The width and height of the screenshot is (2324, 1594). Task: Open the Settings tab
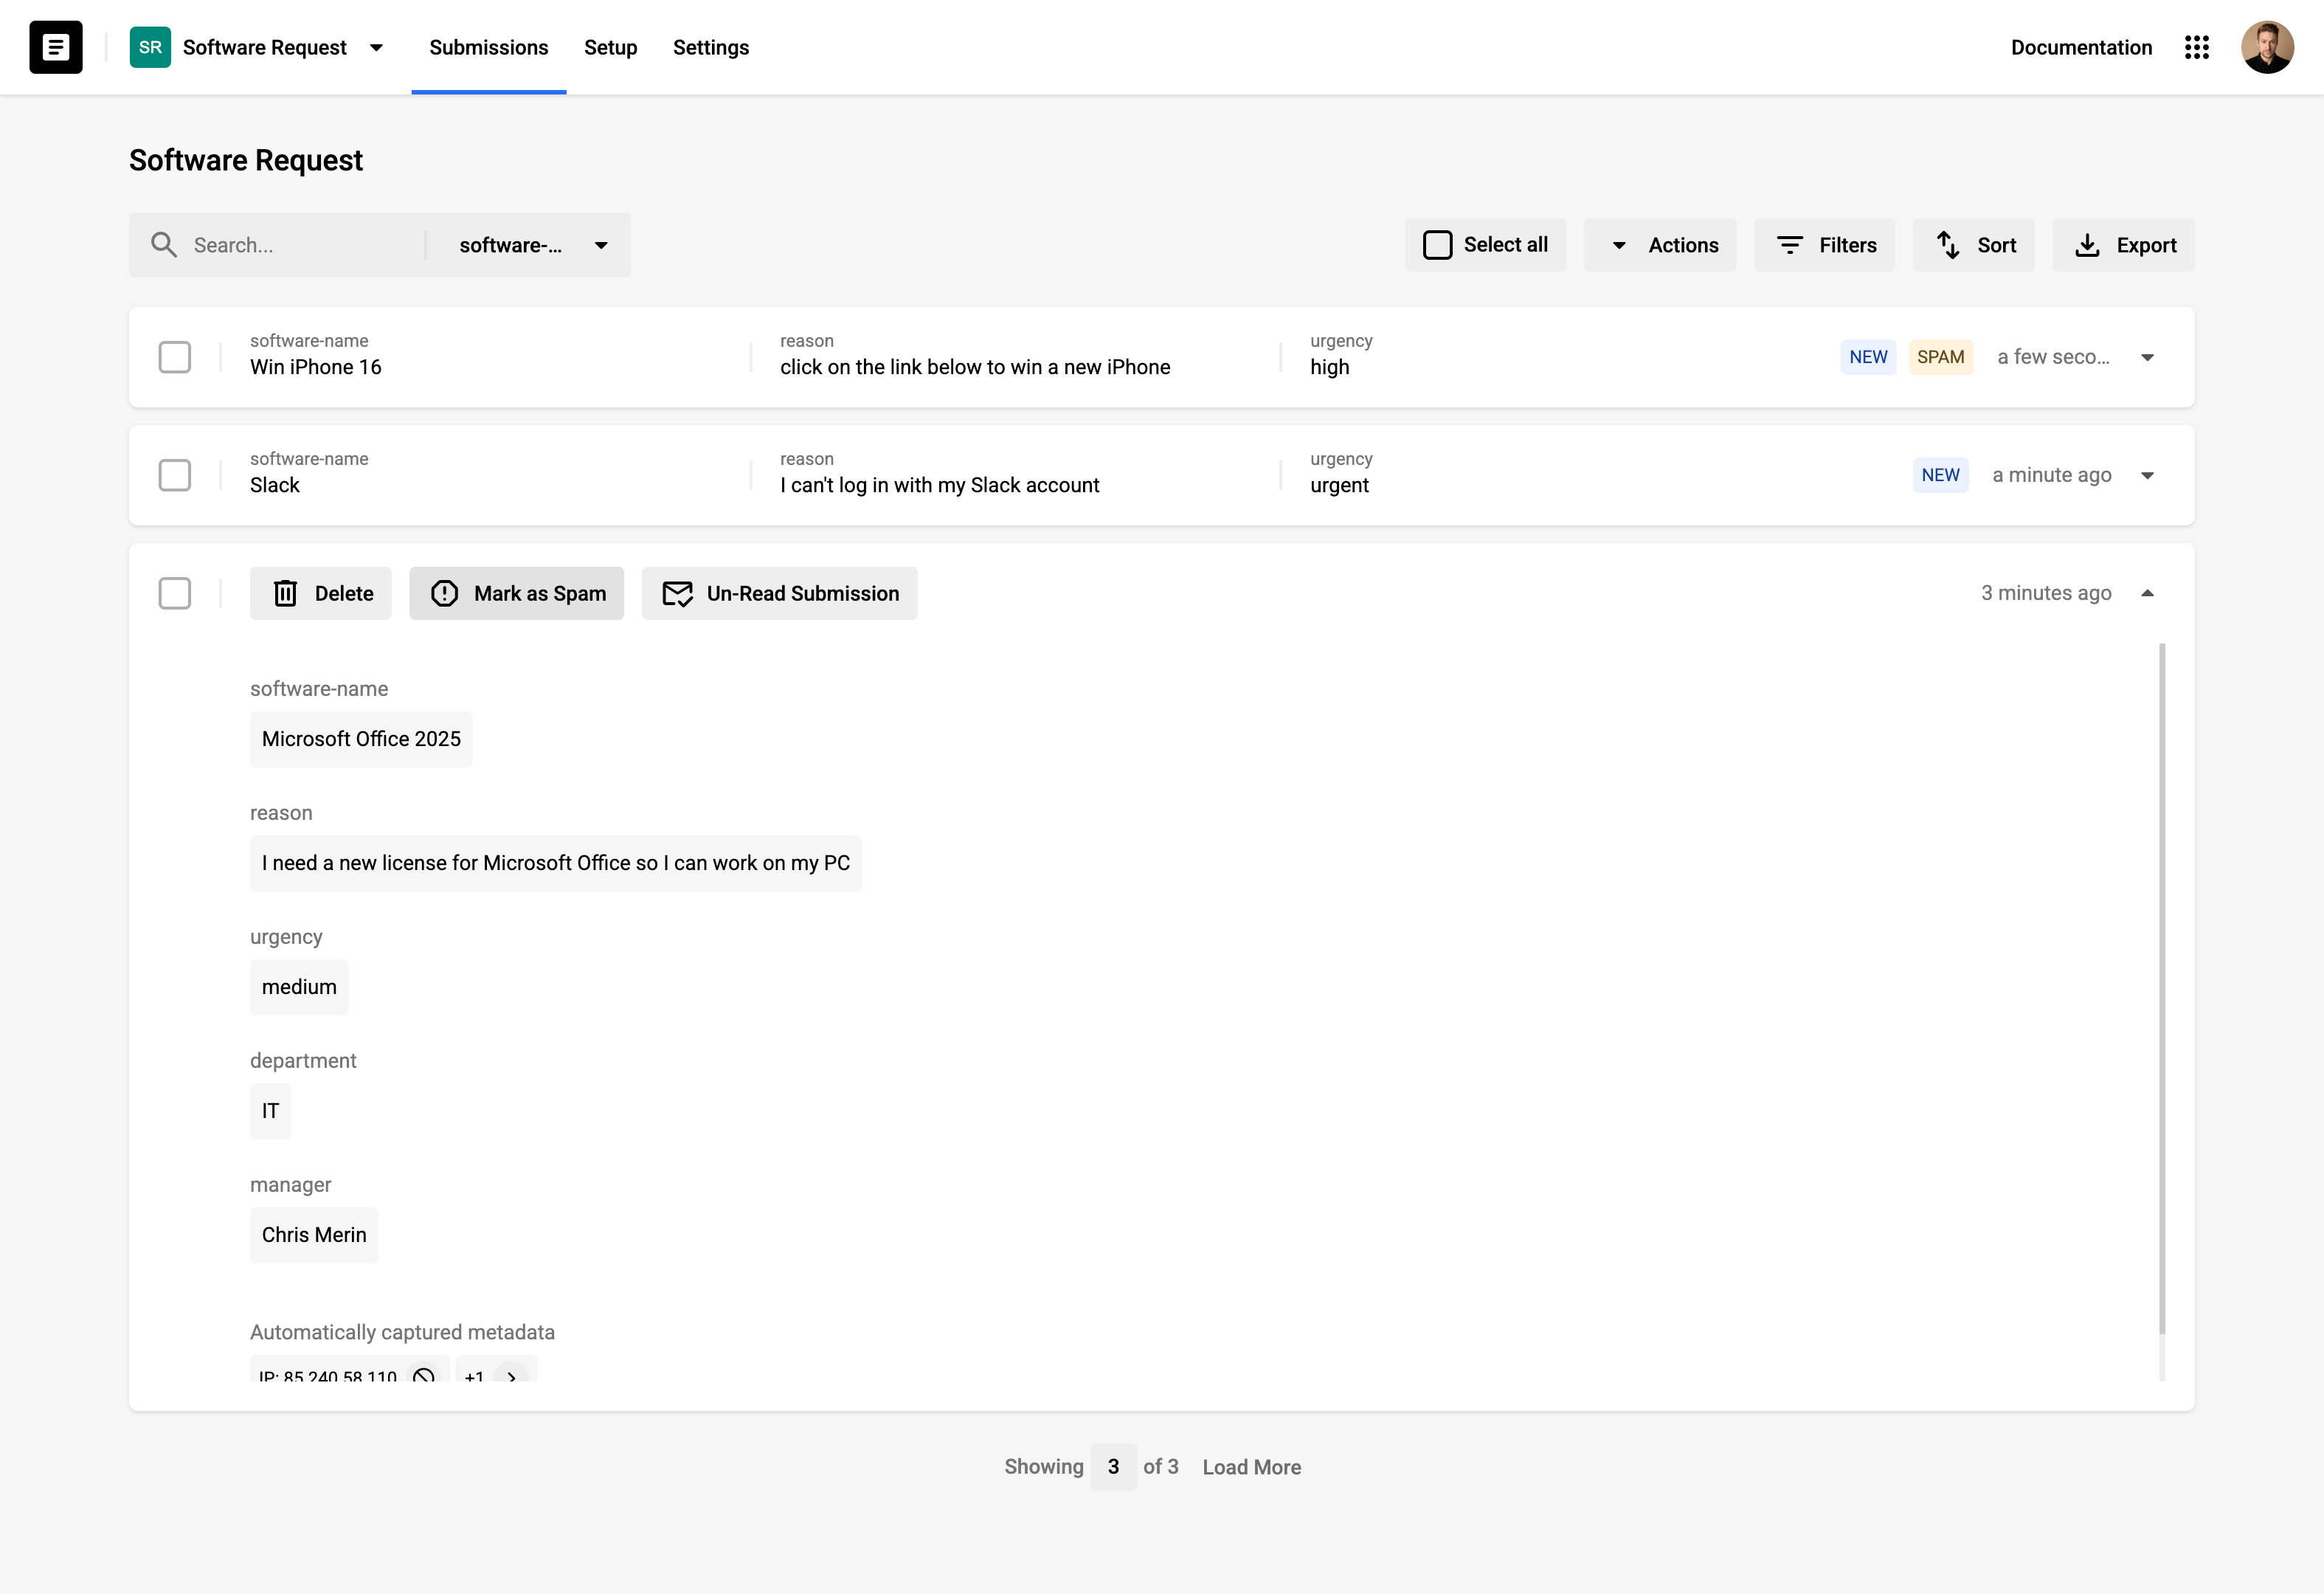[710, 47]
